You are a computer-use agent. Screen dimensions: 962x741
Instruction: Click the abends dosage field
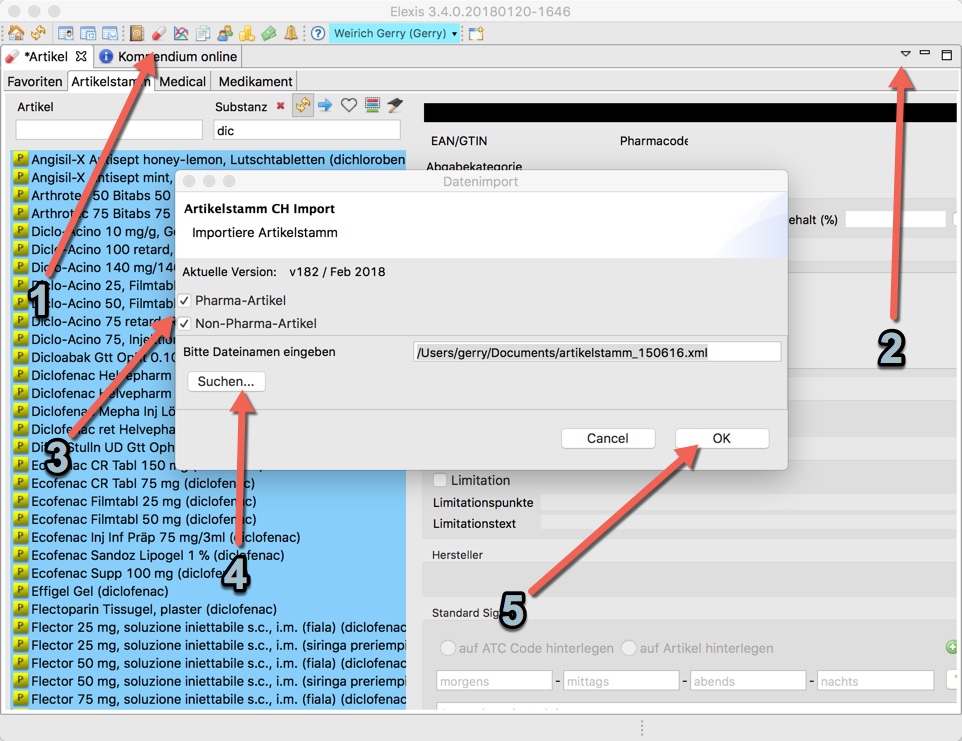[x=748, y=681]
